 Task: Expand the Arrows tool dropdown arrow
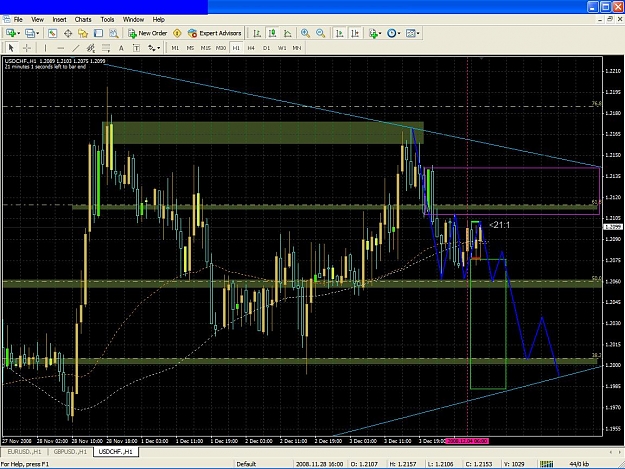pos(159,48)
